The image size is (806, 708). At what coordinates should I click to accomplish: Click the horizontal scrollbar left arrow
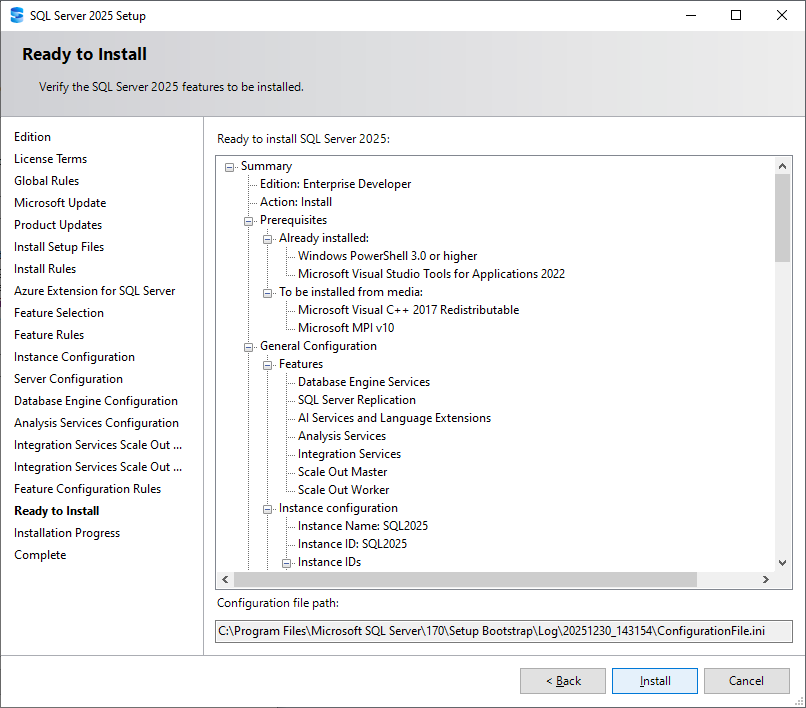(x=225, y=579)
